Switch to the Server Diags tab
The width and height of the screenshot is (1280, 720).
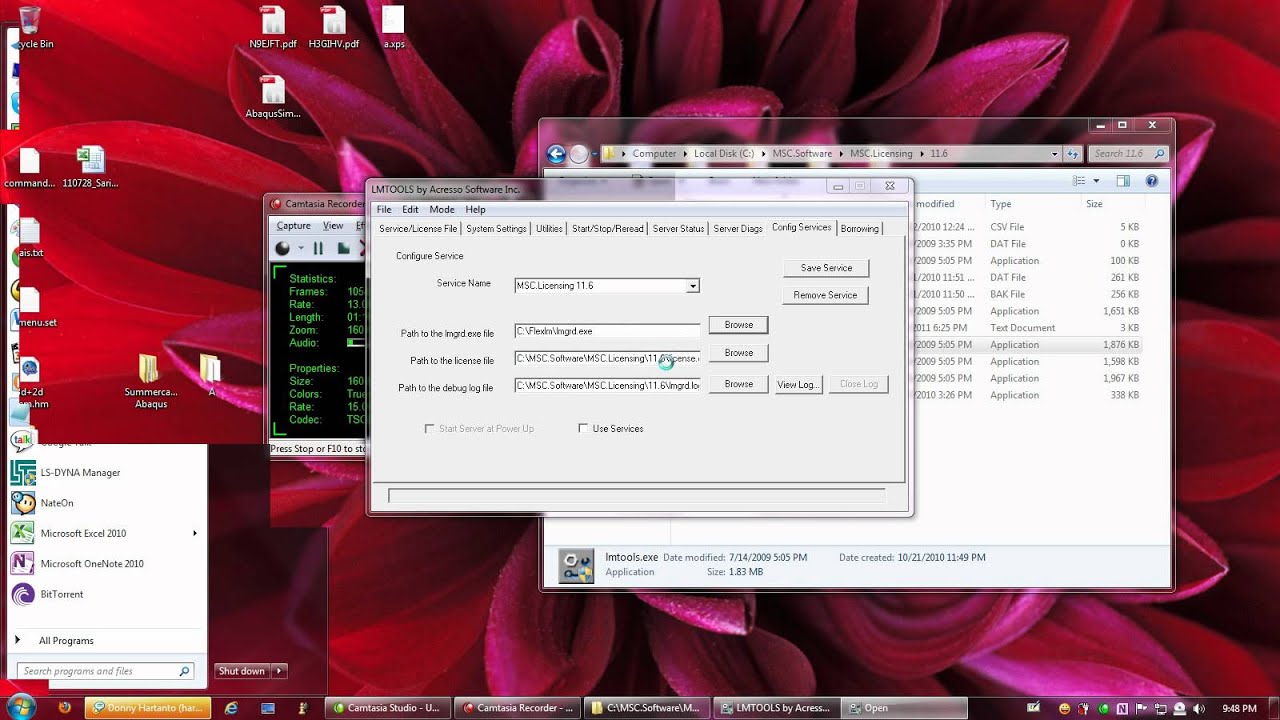point(738,229)
